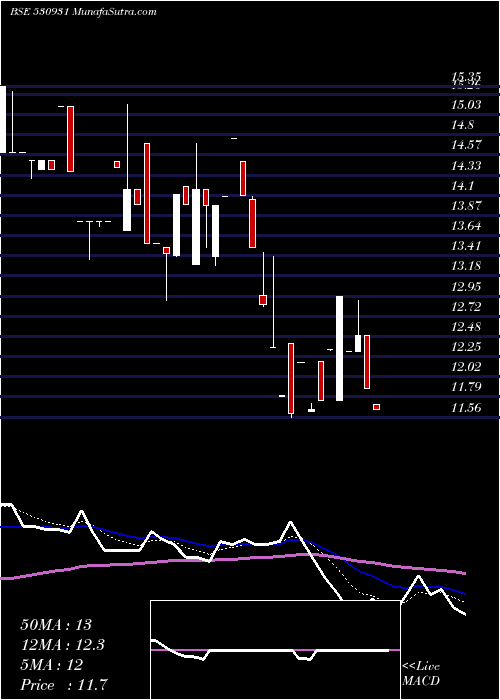Image resolution: width=500 pixels, height=700 pixels.
Task: Click the MACD inset chart panel
Action: pos(275,650)
